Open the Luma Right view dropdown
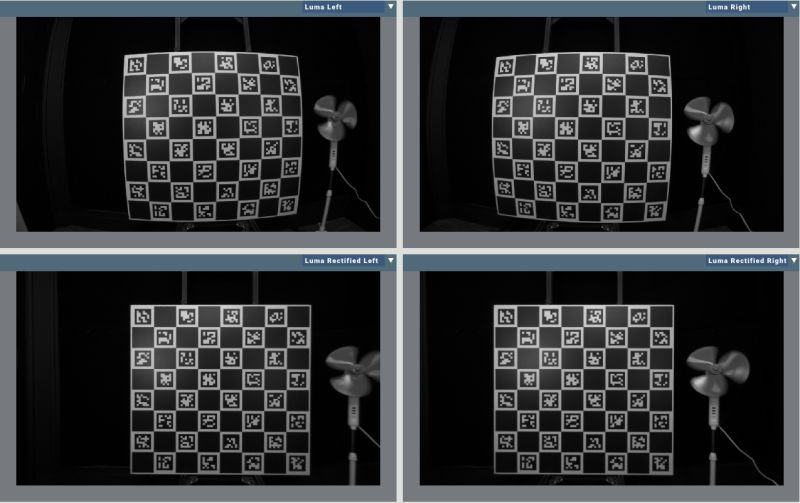800x503 pixels. [x=753, y=7]
